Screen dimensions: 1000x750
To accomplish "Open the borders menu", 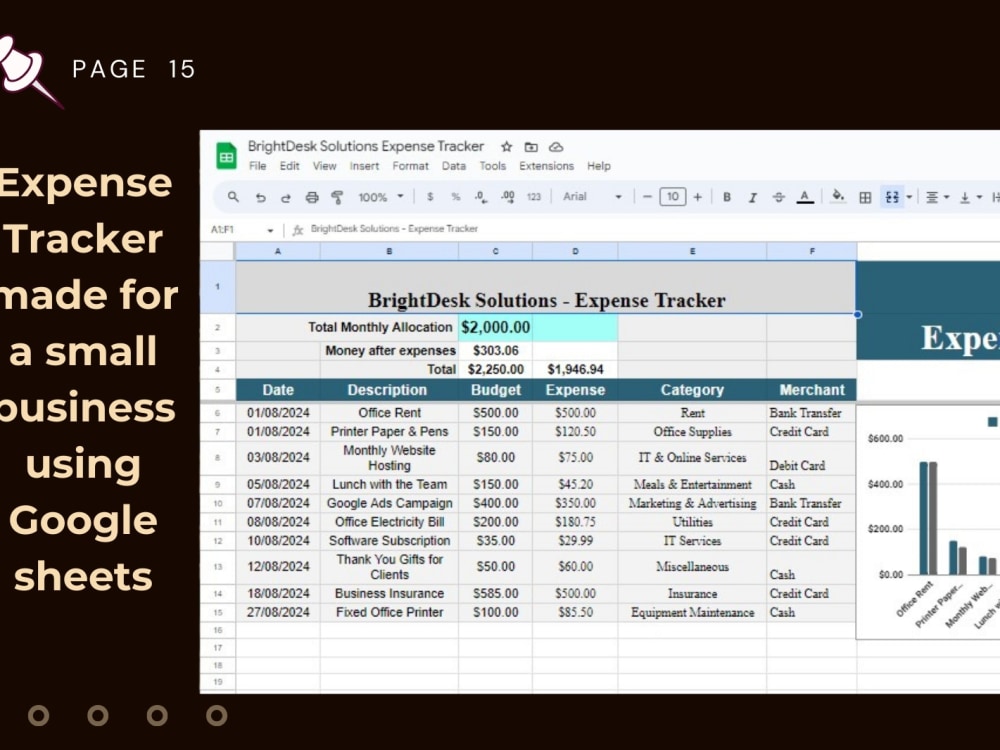I will point(865,198).
